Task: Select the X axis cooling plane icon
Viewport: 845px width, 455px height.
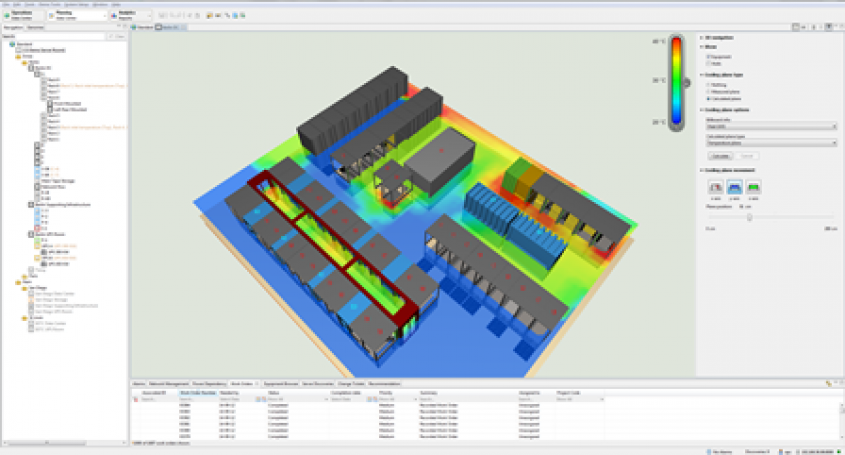Action: tap(716, 187)
